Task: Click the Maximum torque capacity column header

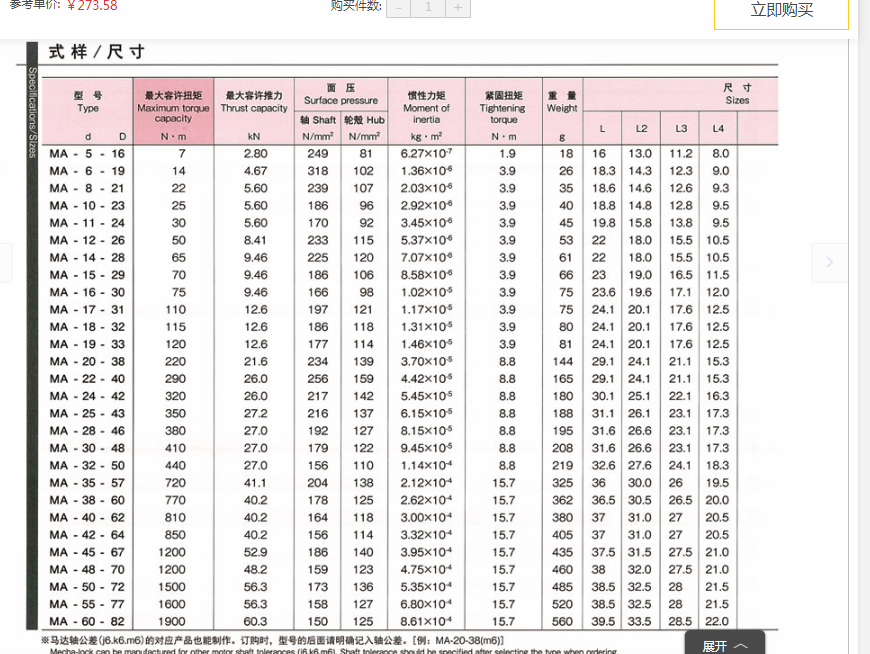Action: 173,111
